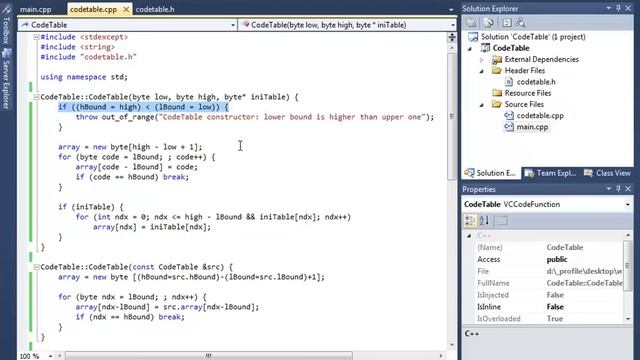Screen dimensions: 640x360
Task: Select Solution 'CodeTable' (1 project) node
Action: pos(533,37)
